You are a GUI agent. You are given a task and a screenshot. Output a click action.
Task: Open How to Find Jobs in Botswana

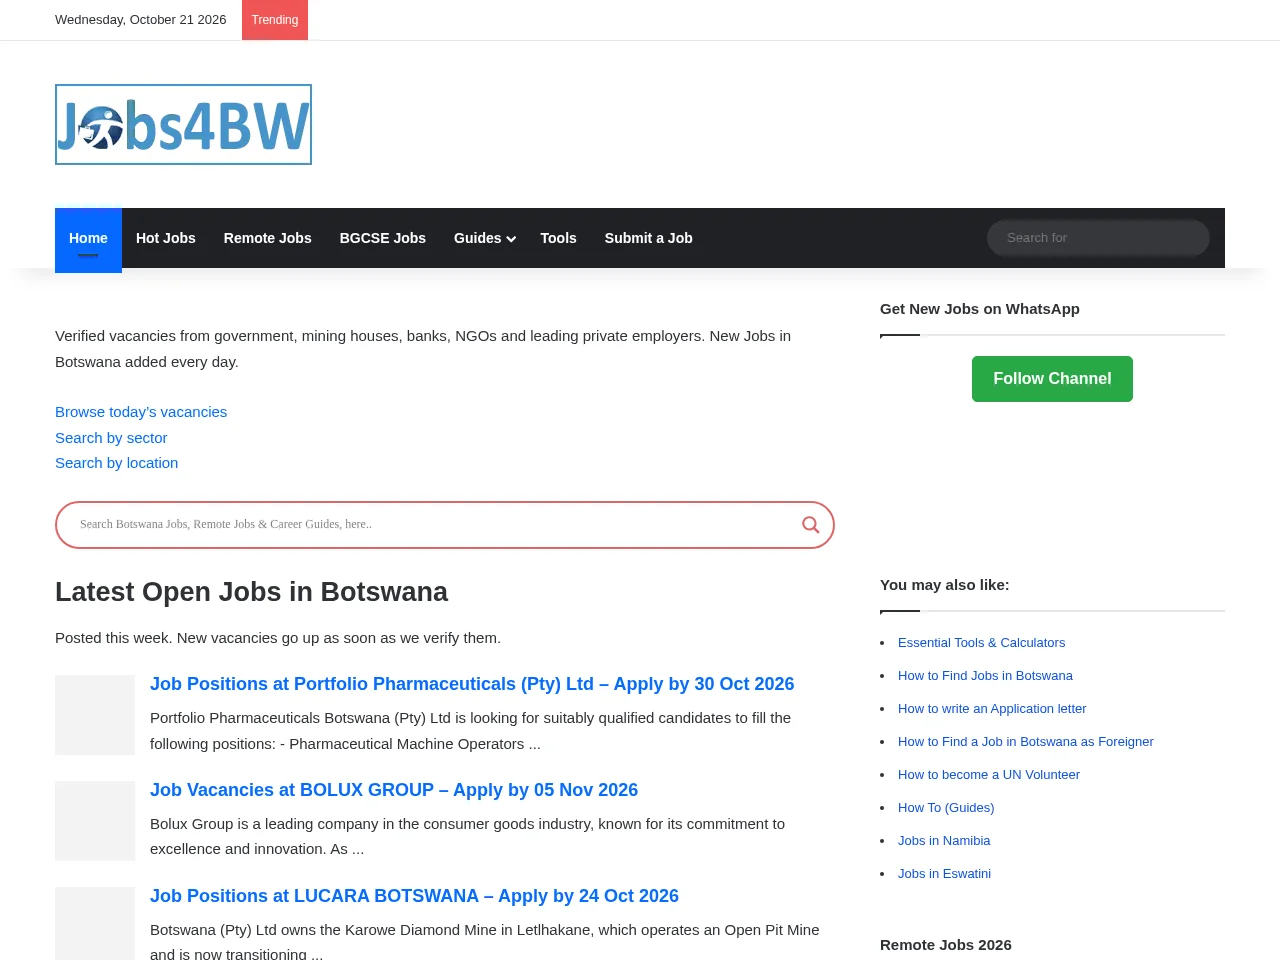point(985,676)
